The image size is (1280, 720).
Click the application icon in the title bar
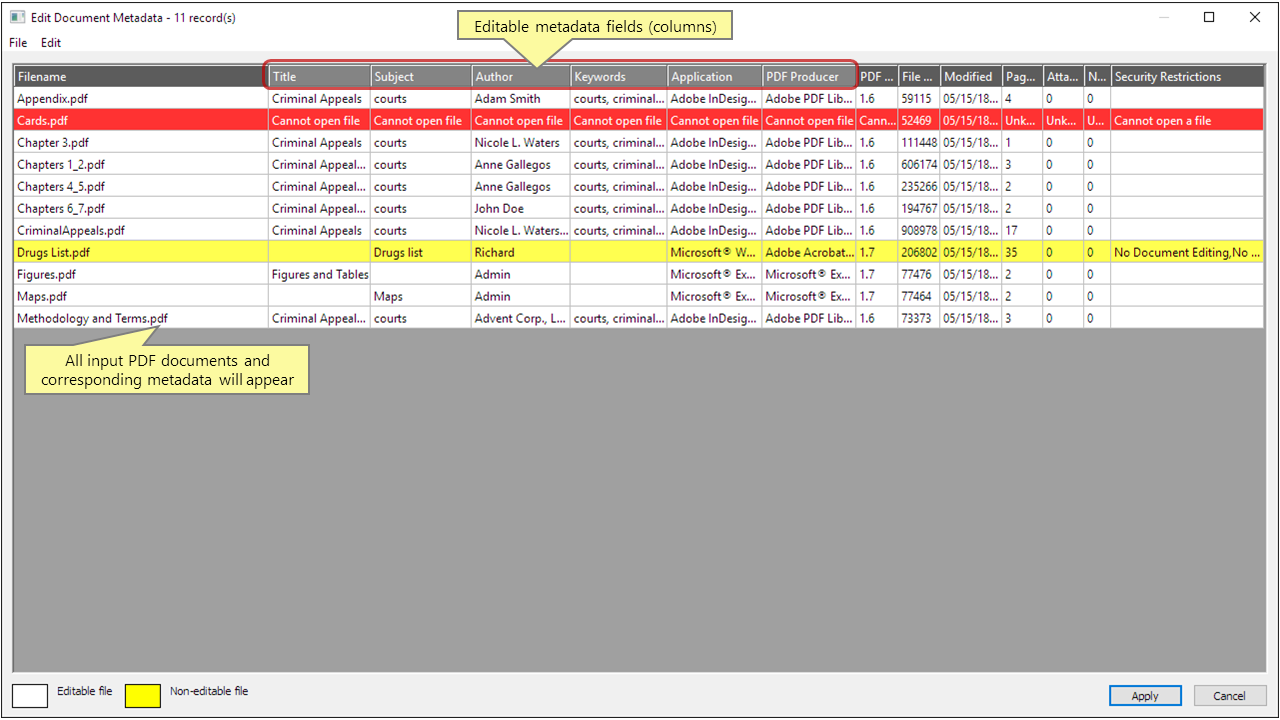click(x=16, y=17)
